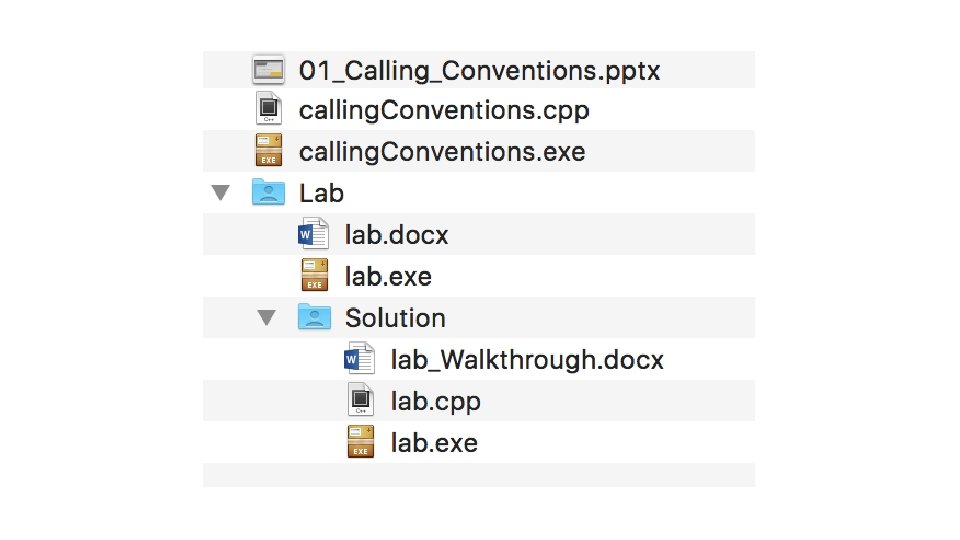Image resolution: width=960 pixels, height=540 pixels.
Task: Click the Word icon for lab_Walkthrough.docx
Action: (x=359, y=359)
